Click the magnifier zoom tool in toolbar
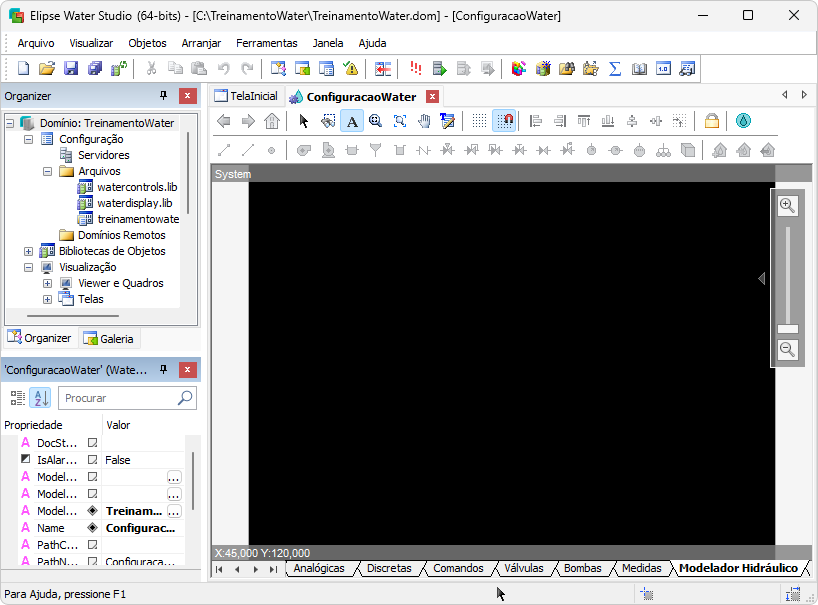 tap(376, 121)
